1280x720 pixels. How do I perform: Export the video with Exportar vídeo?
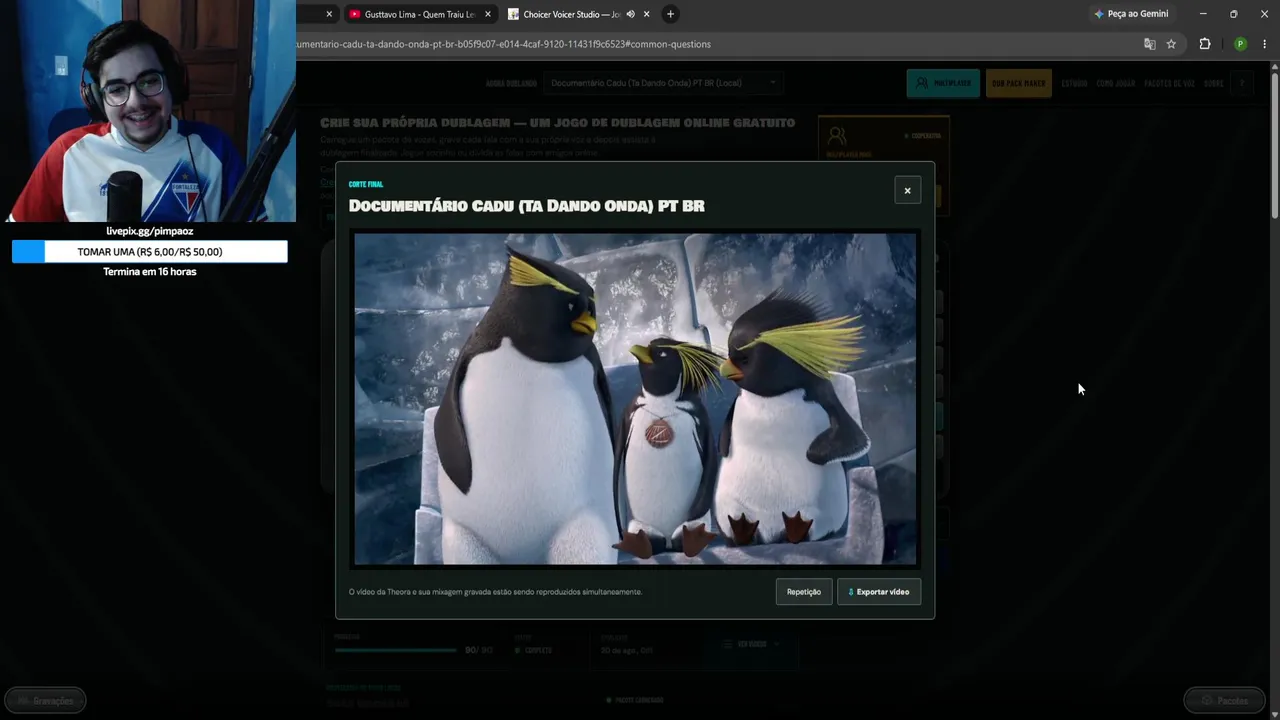879,592
